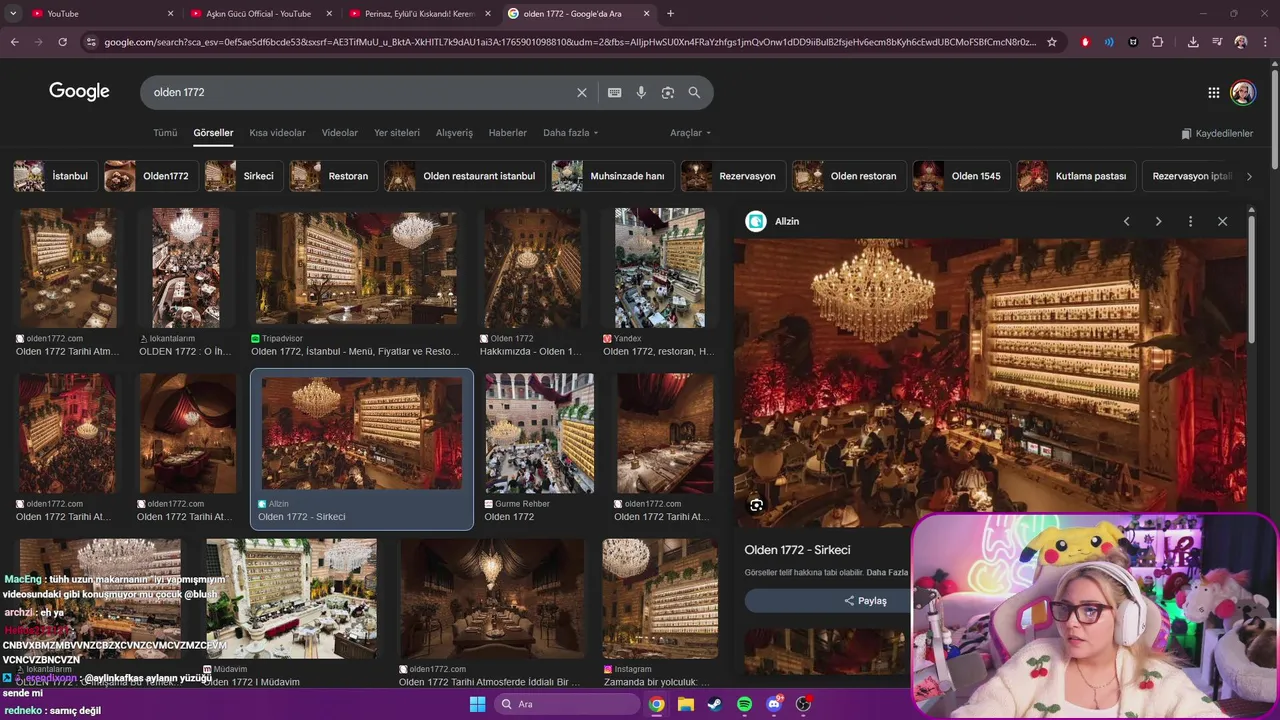Open the Gurme Rehber image result
Image resolution: width=1280 pixels, height=720 pixels.
(539, 448)
